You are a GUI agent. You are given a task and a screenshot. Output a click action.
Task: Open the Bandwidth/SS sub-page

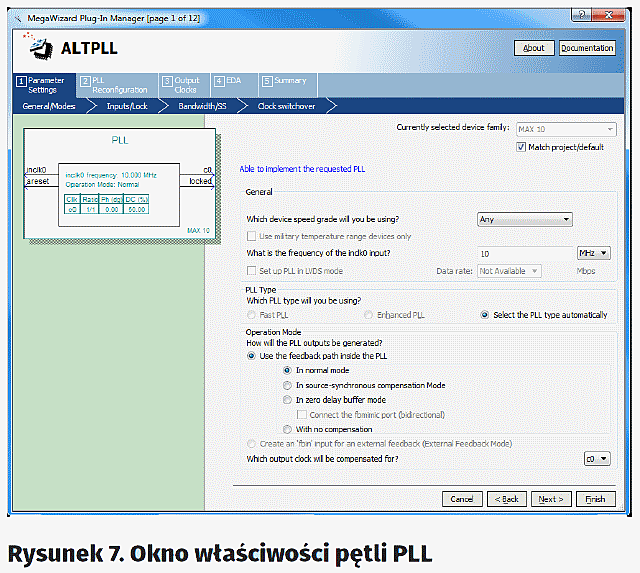click(202, 105)
